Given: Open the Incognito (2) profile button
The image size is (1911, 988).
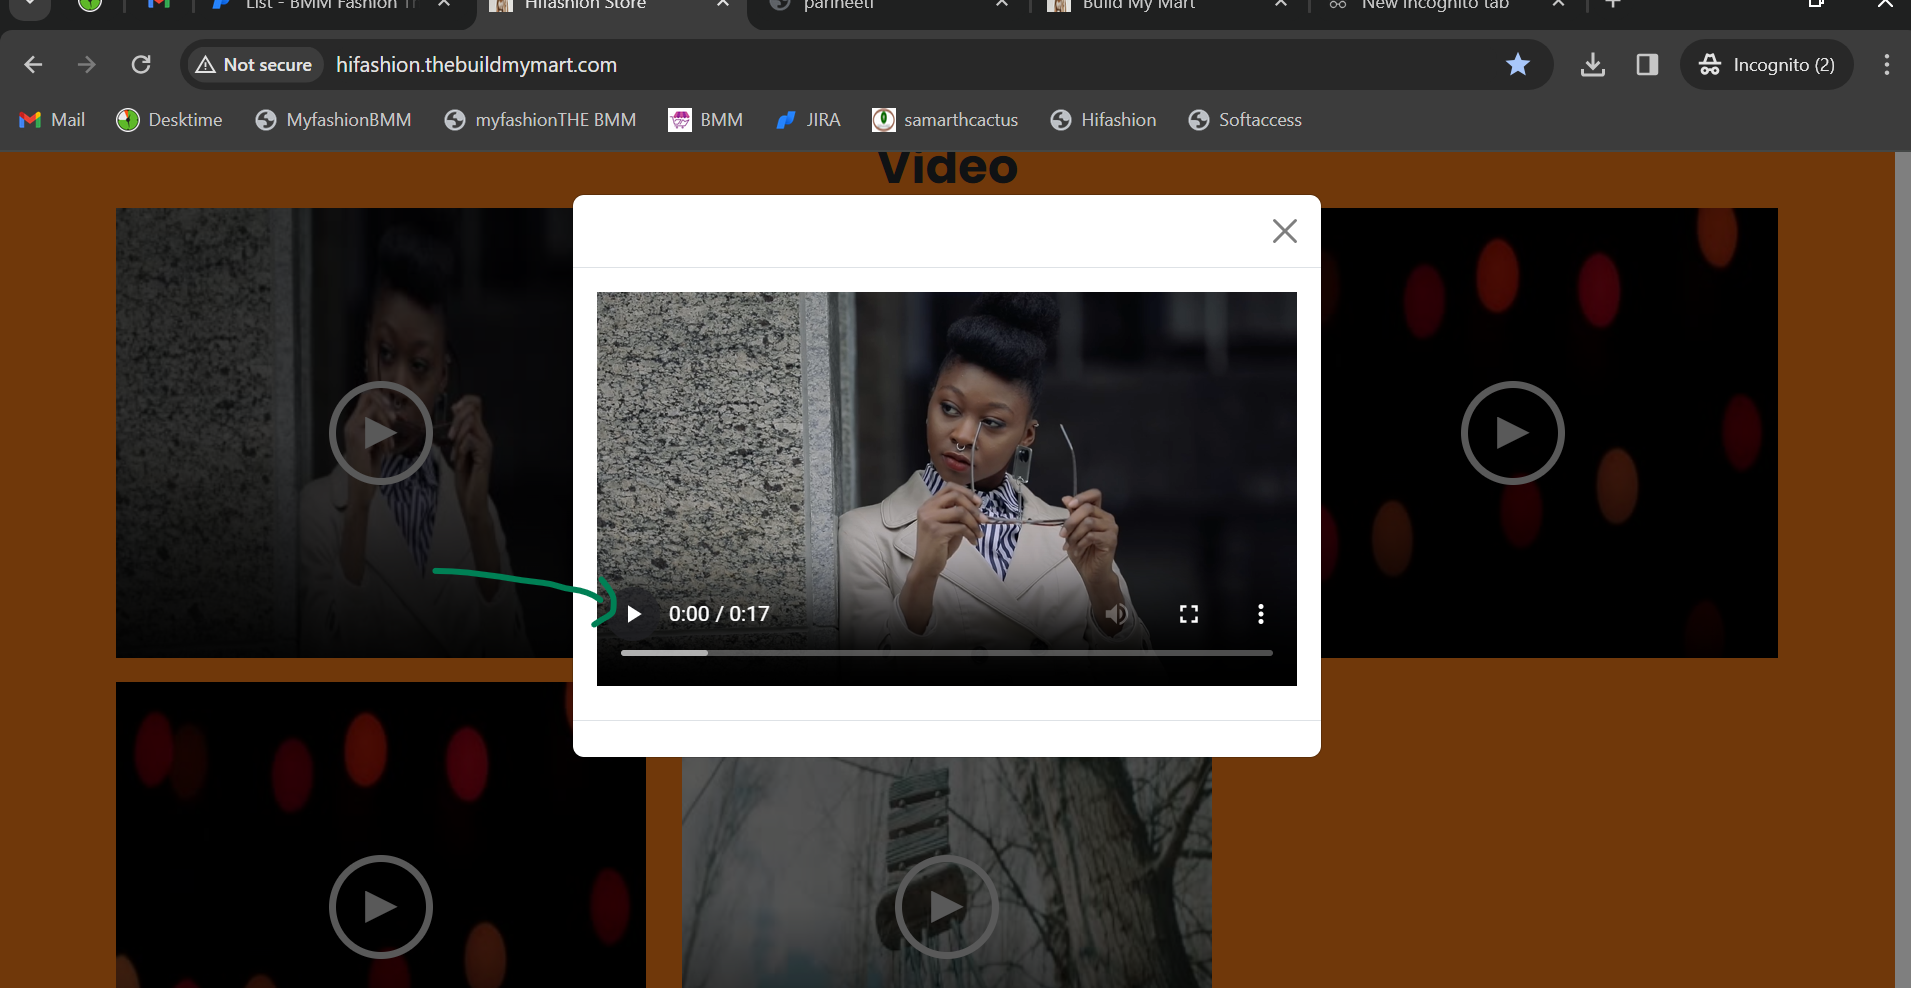Looking at the screenshot, I should pyautogui.click(x=1766, y=65).
